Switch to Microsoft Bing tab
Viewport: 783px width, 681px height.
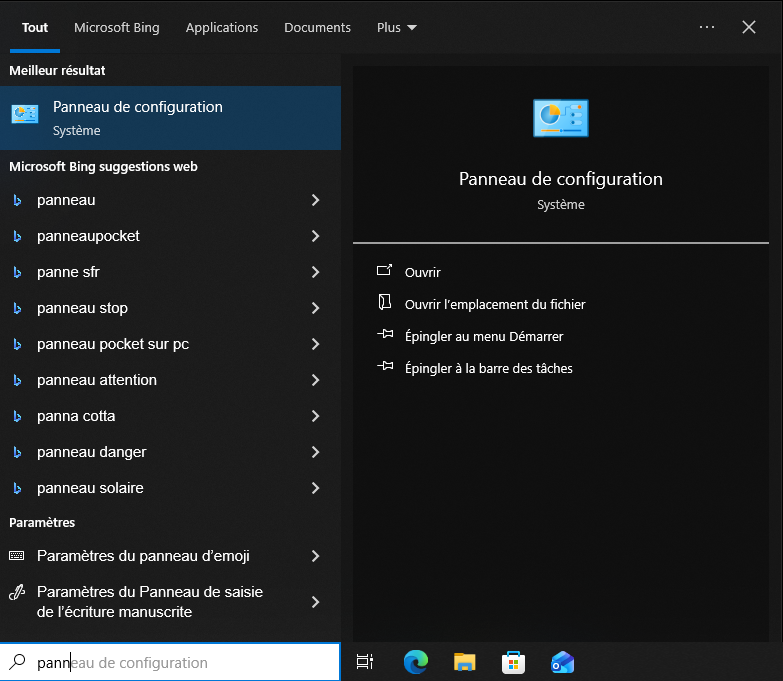[117, 27]
